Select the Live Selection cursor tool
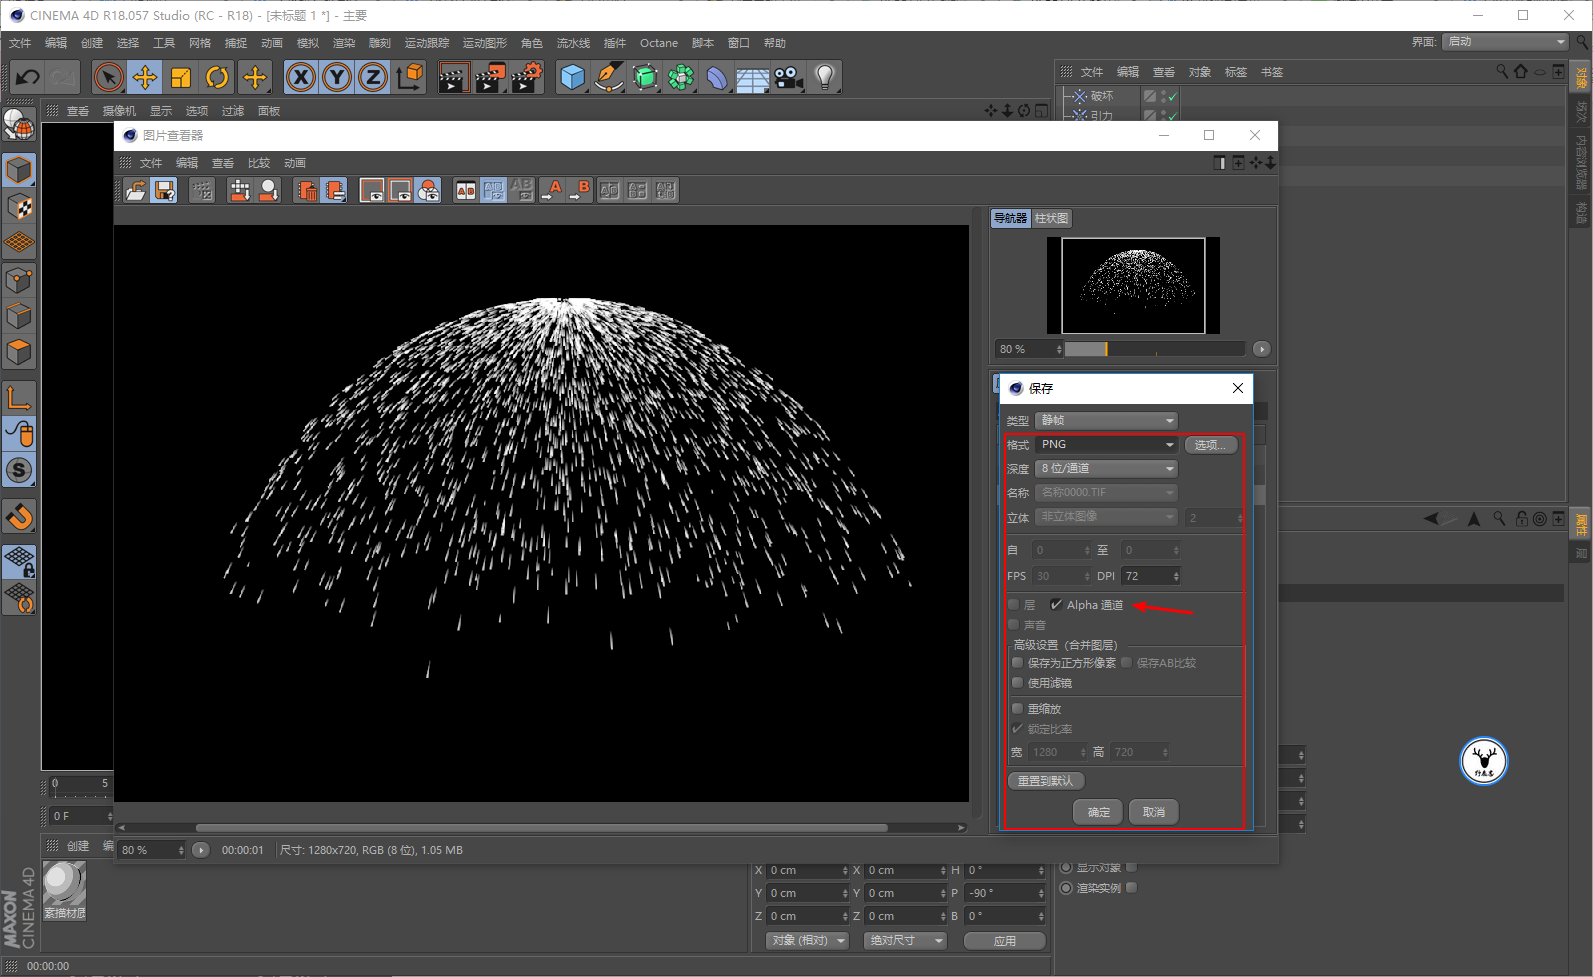1593x977 pixels. (108, 77)
